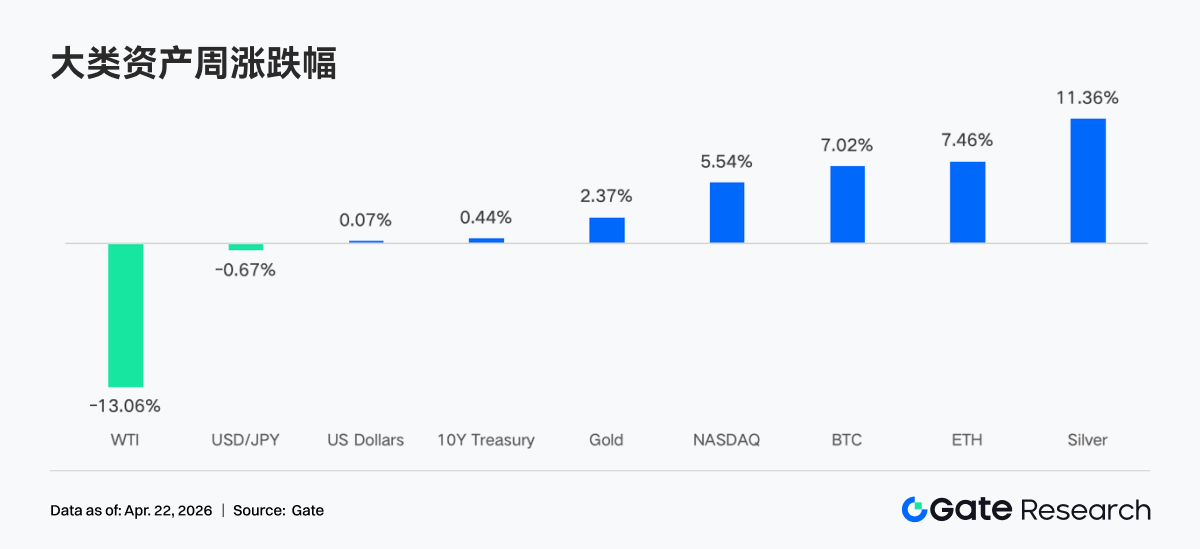Click the blue Gold bar
The height and width of the screenshot is (549, 1200).
click(606, 230)
